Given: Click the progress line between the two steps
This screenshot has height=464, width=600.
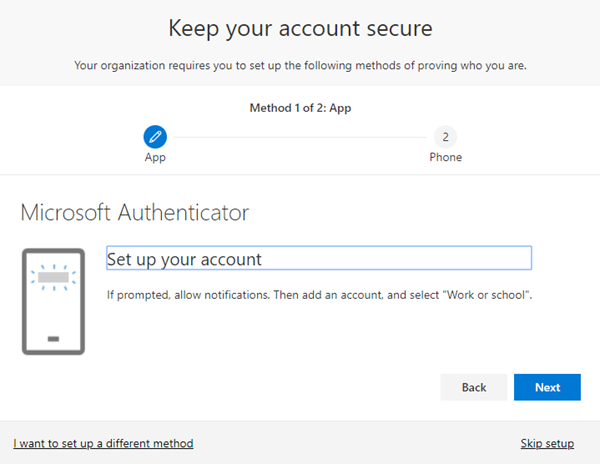Looking at the screenshot, I should coord(300,136).
